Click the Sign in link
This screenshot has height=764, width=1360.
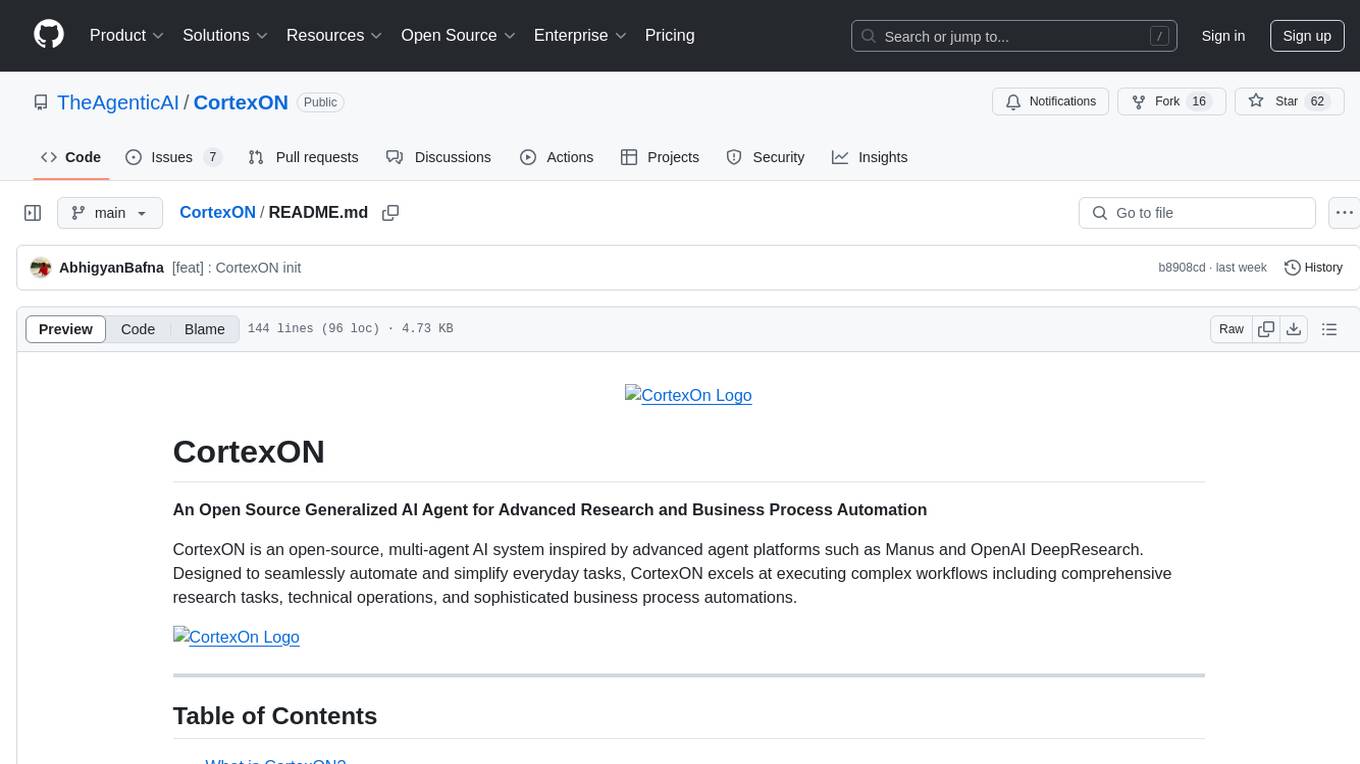1223,36
